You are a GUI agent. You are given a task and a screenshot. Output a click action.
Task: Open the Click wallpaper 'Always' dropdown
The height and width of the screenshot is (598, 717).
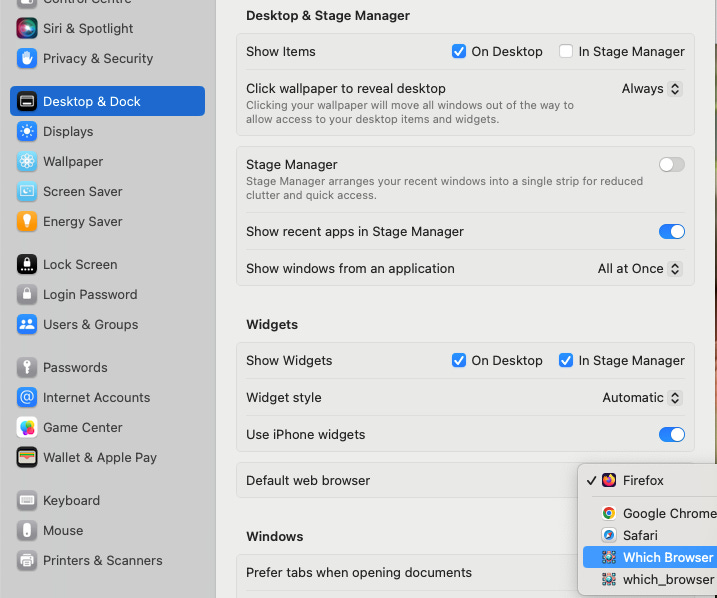coord(652,89)
